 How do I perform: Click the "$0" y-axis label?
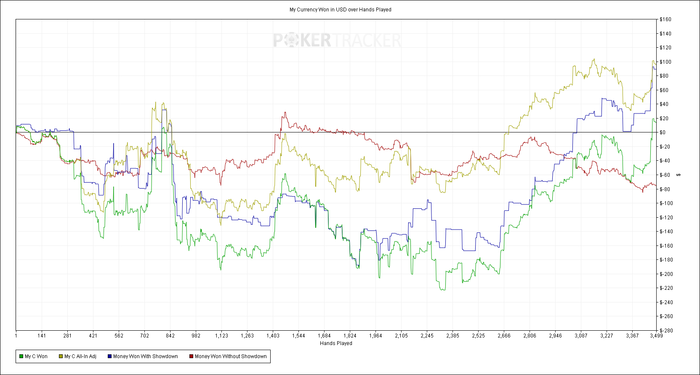[662, 133]
